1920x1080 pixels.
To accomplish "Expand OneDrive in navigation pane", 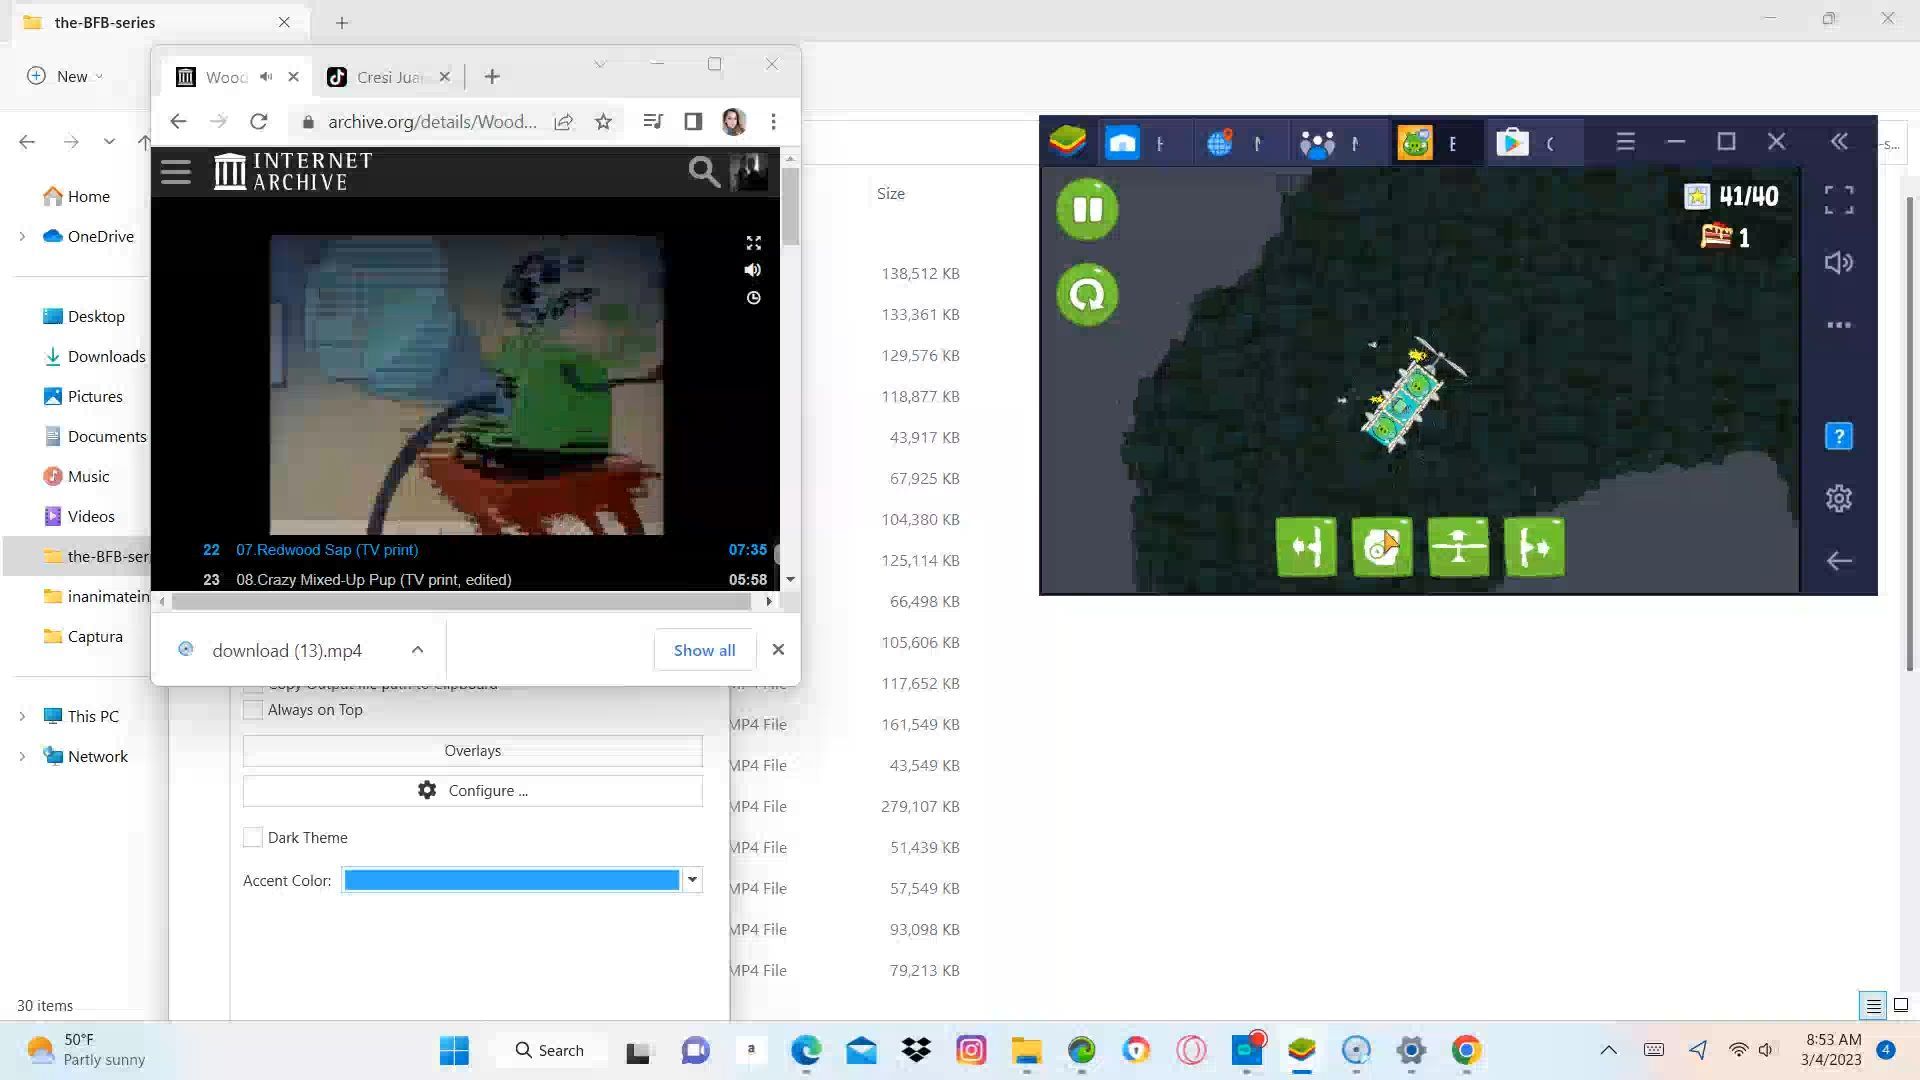I will 22,236.
